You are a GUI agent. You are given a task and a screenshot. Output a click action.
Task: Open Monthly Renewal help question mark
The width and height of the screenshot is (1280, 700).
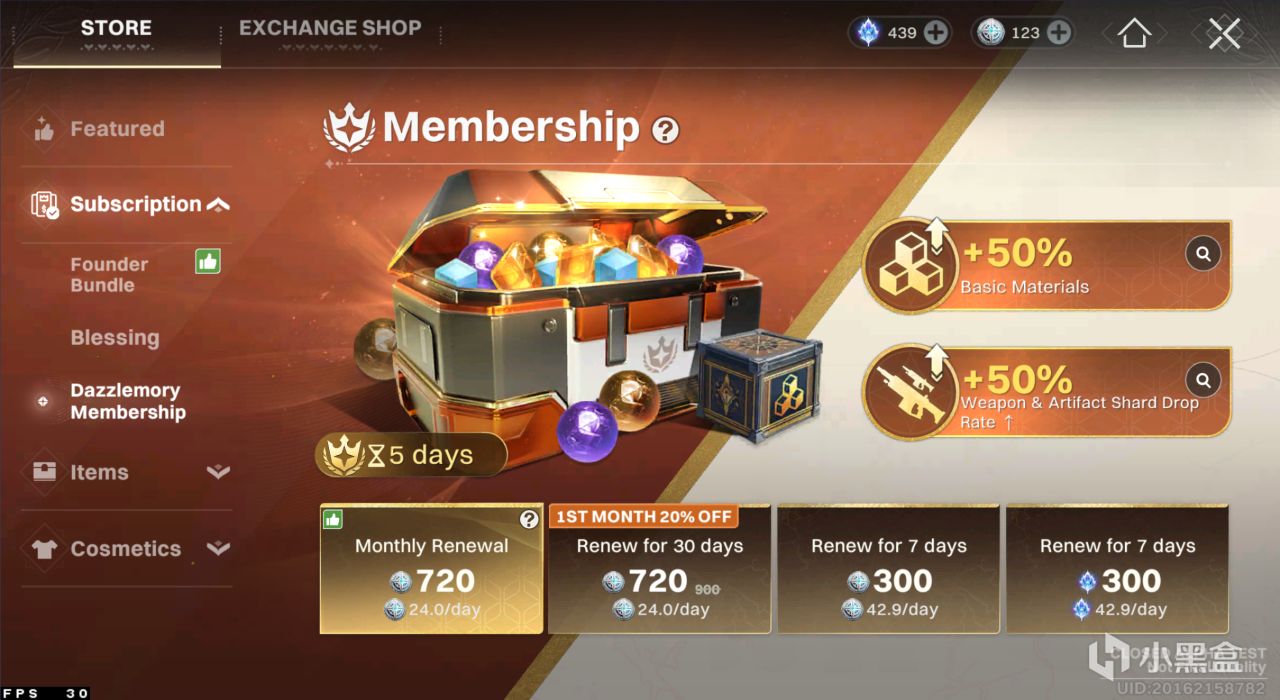coord(529,519)
